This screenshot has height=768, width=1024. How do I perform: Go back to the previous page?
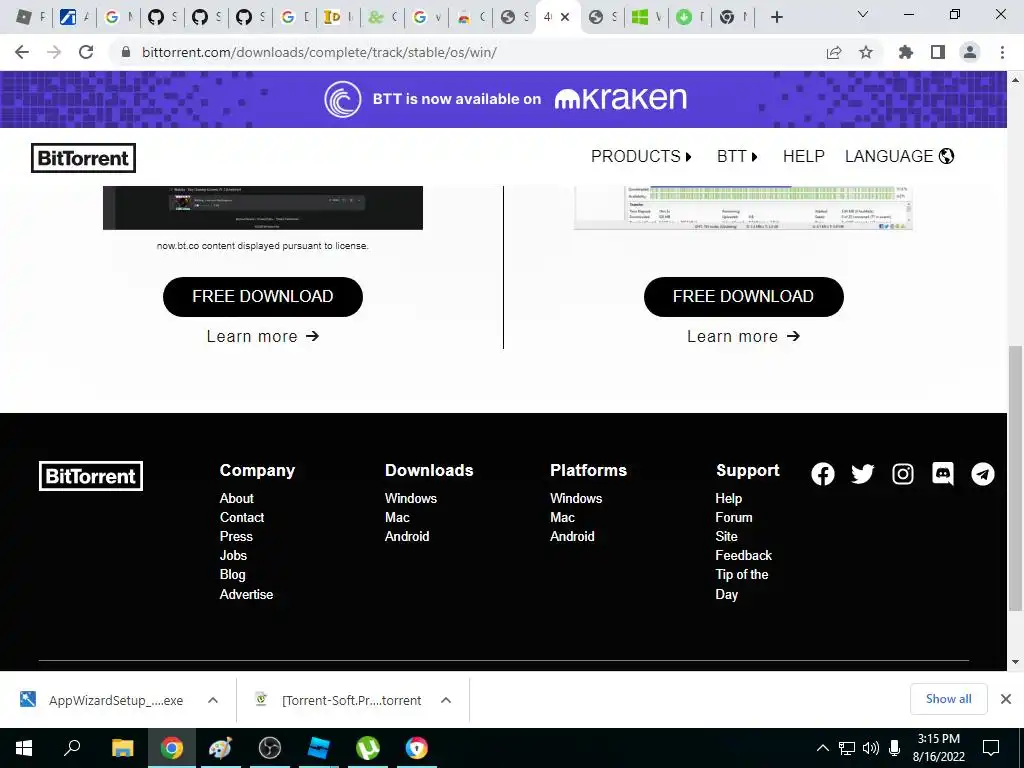click(22, 52)
